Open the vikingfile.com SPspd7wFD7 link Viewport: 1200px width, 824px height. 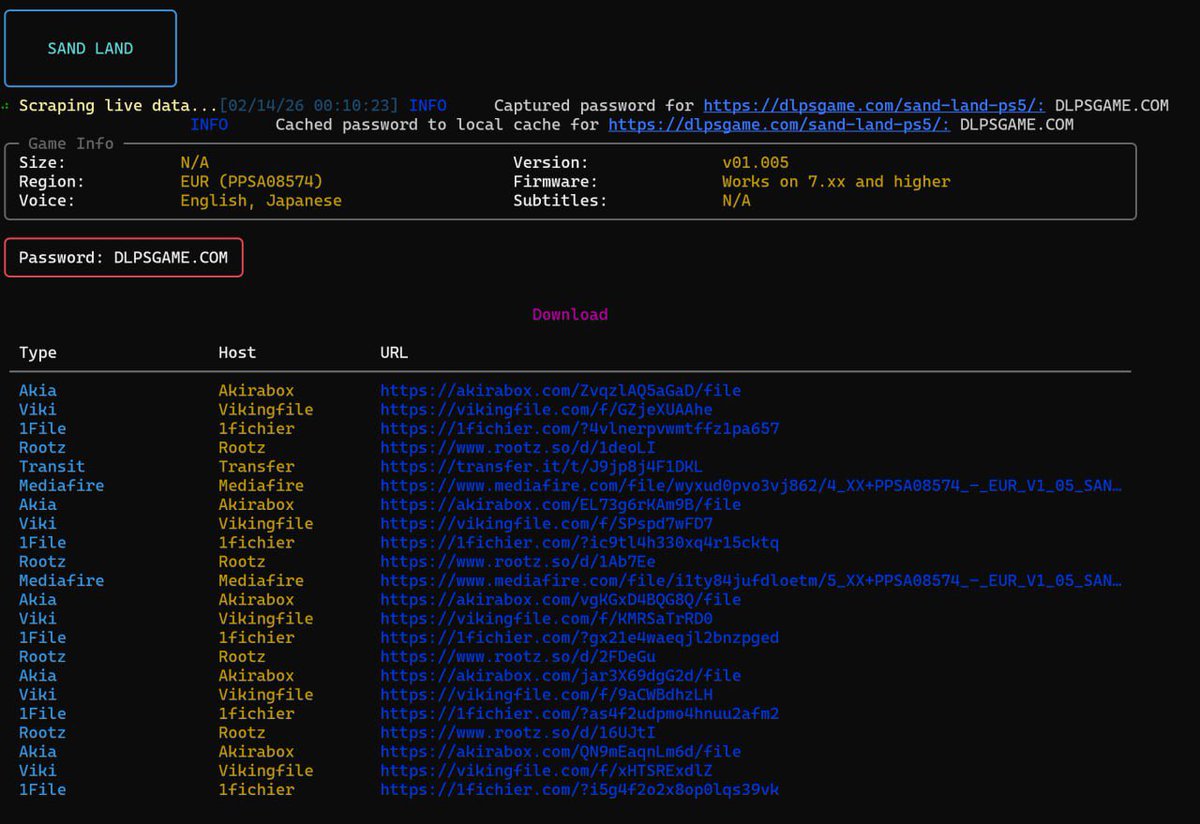[x=546, y=523]
